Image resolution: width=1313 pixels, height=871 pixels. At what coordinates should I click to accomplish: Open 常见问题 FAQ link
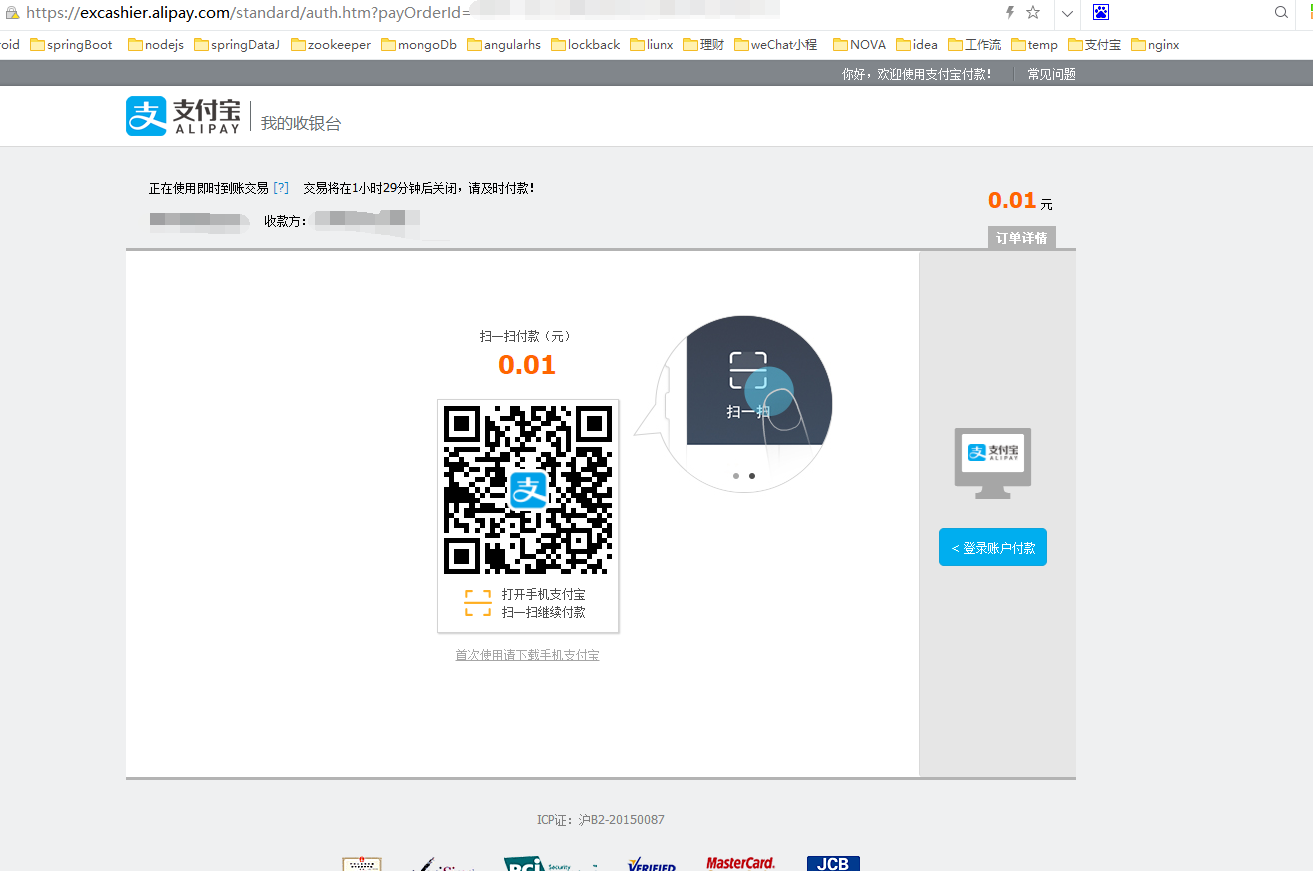1051,74
